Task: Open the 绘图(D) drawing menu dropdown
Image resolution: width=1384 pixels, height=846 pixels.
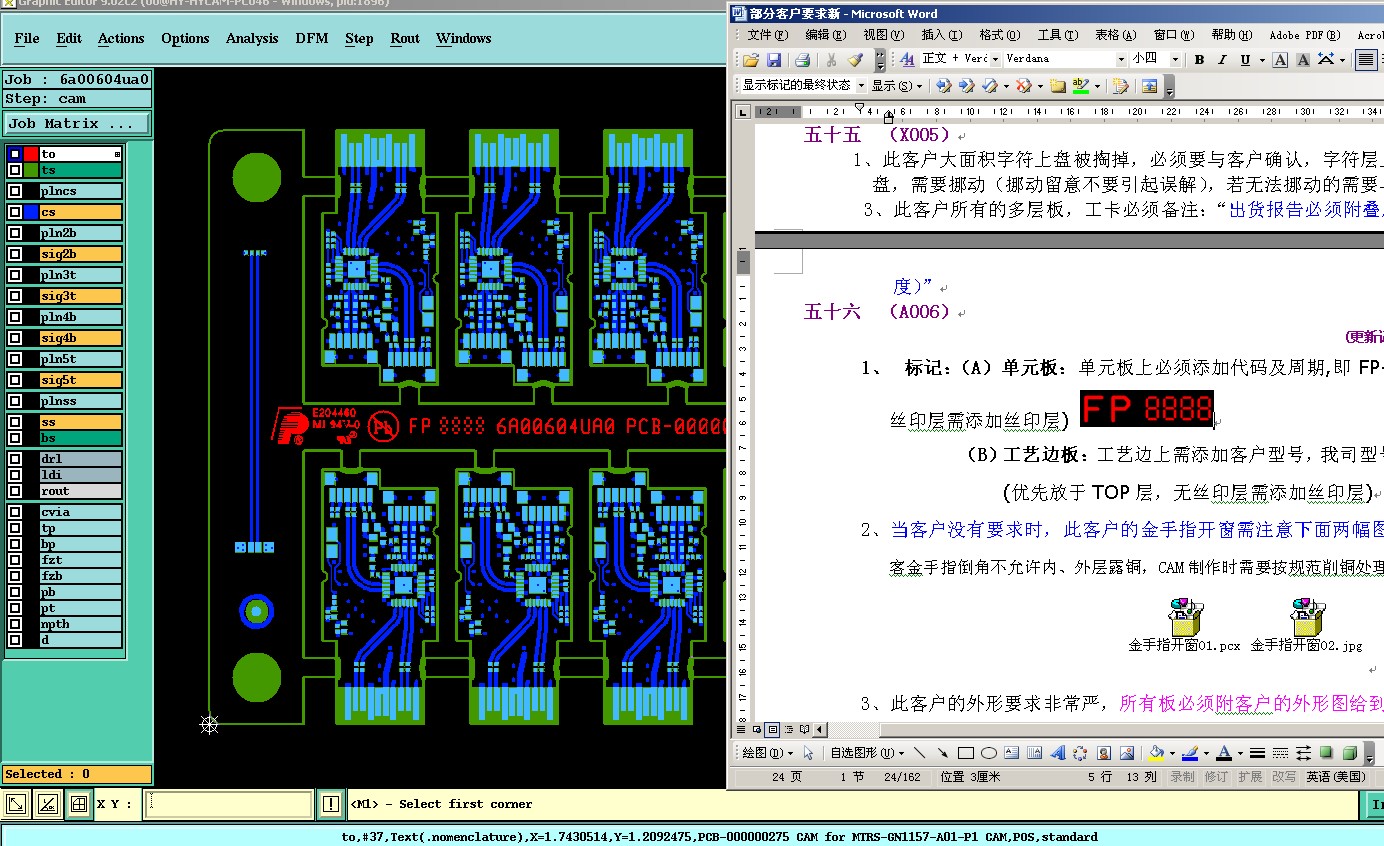Action: point(767,753)
